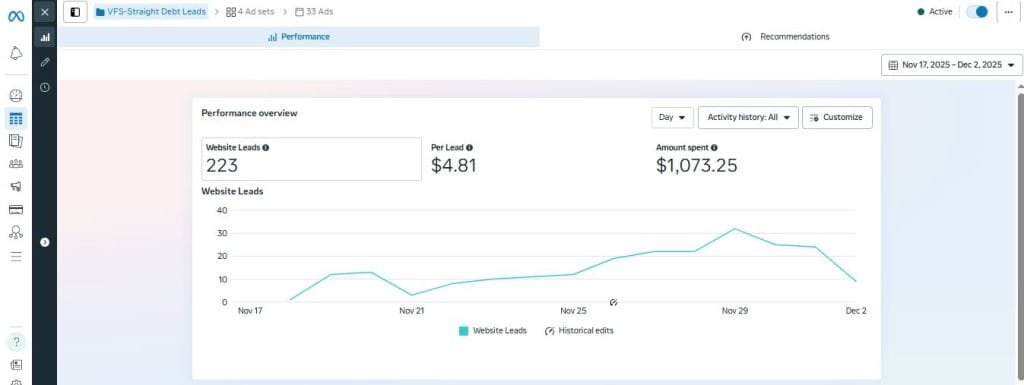Screen dimensions: 1024x385
Task: Open the Help question mark icon
Action: pos(16,342)
